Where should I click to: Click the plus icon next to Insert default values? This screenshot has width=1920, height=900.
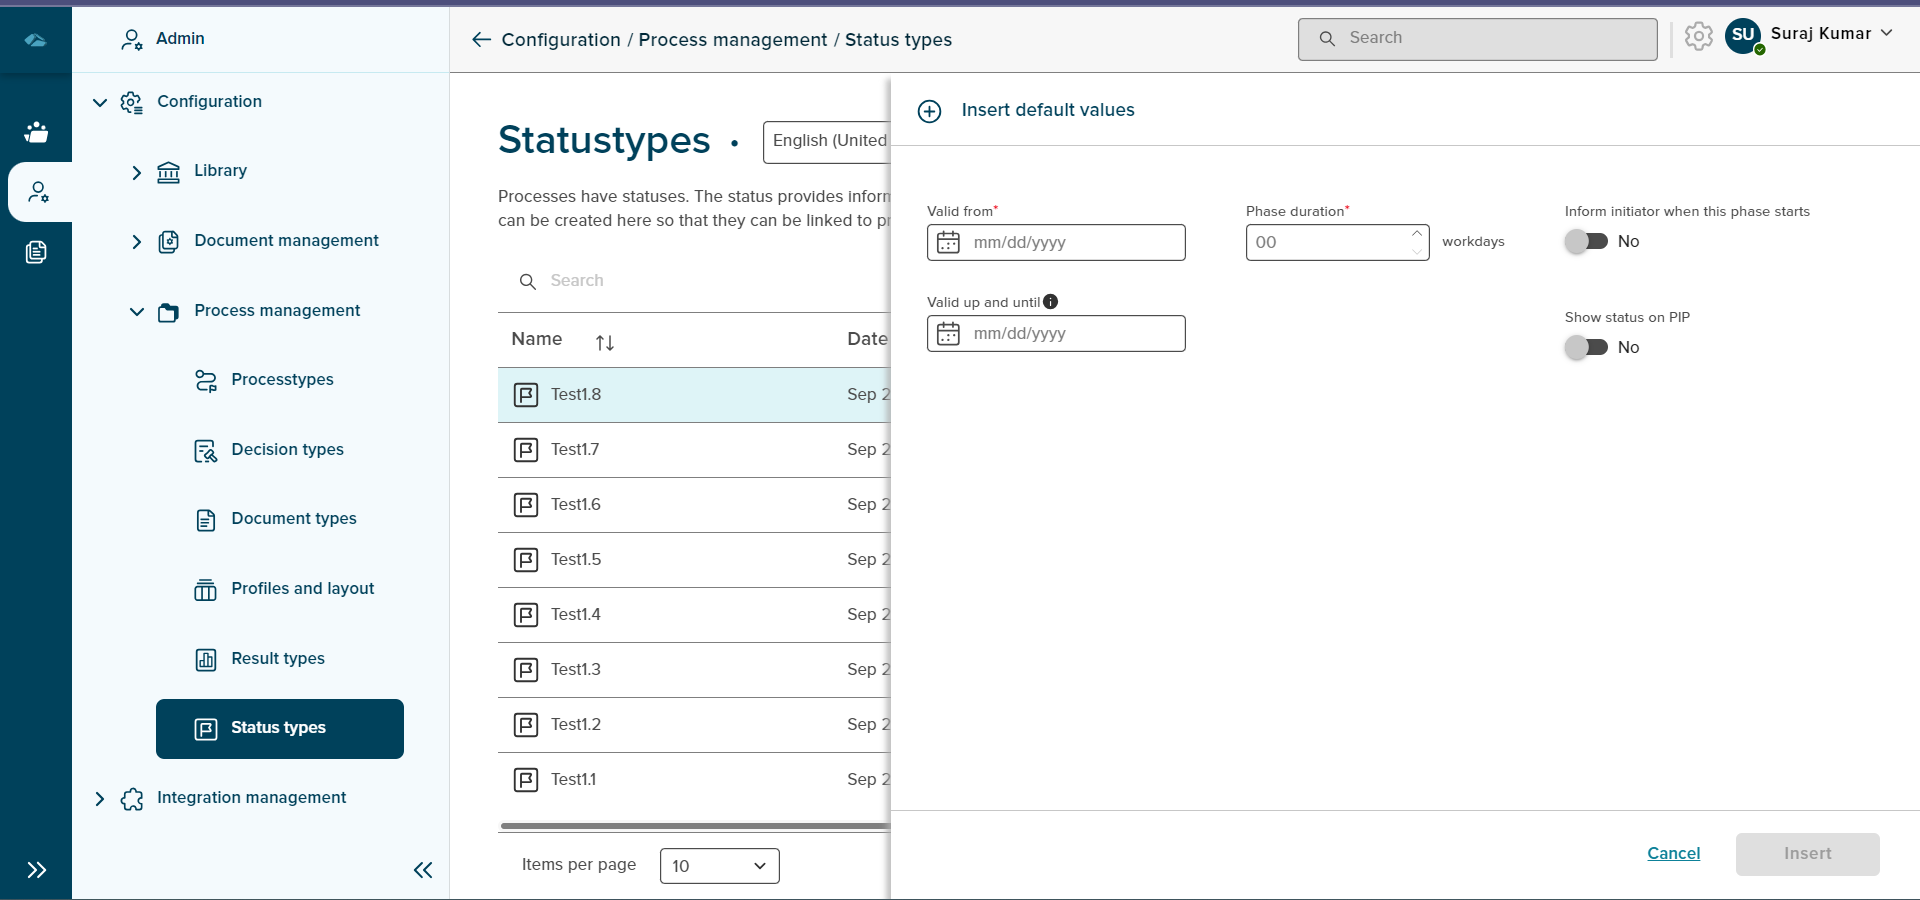(x=929, y=111)
